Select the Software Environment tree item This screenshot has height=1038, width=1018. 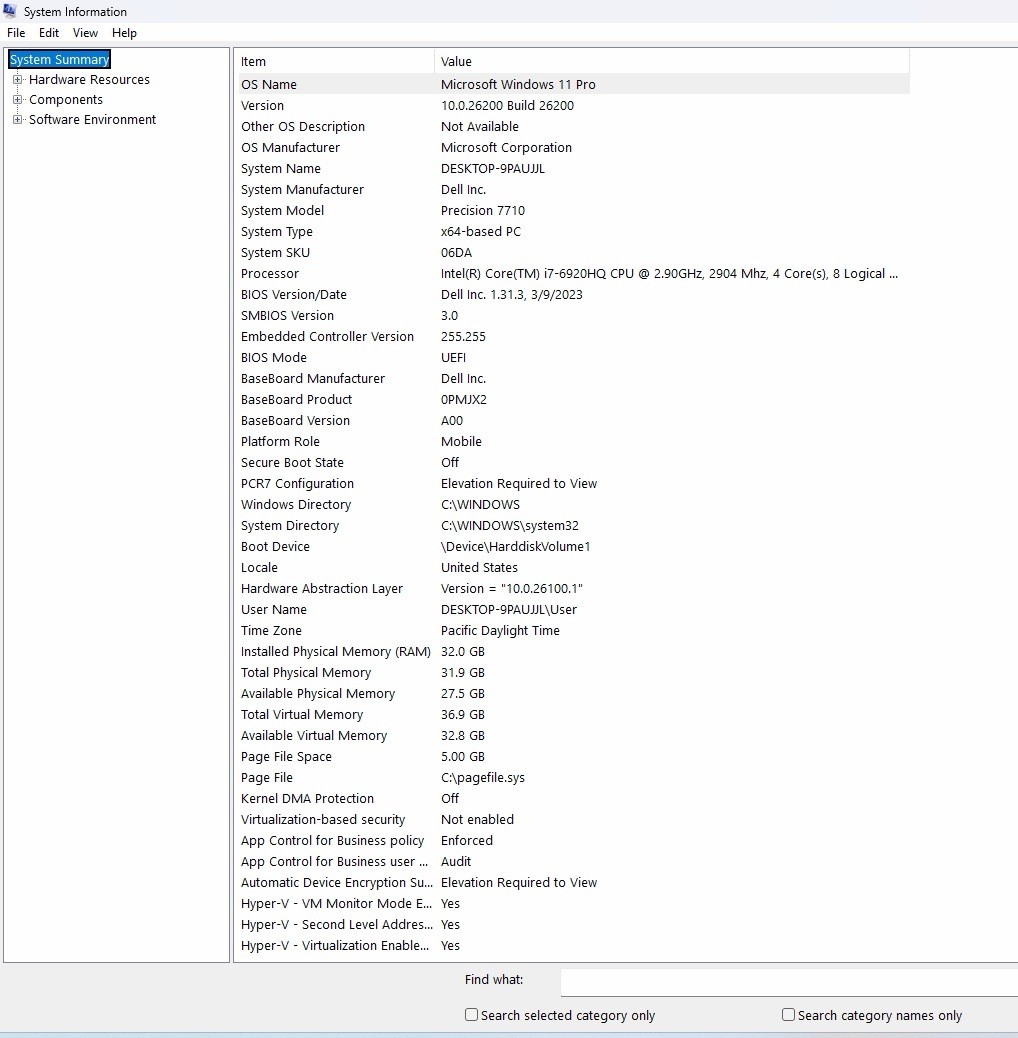click(93, 119)
